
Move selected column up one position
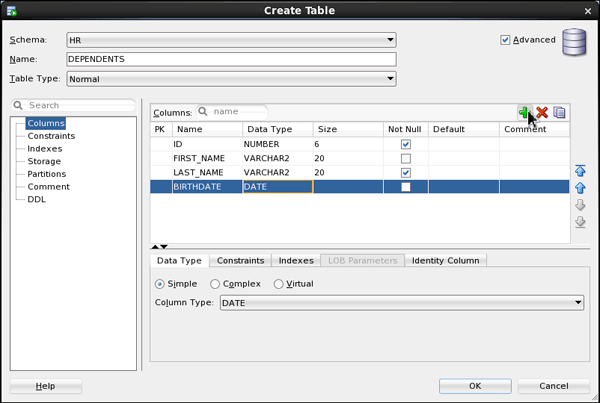click(x=580, y=187)
